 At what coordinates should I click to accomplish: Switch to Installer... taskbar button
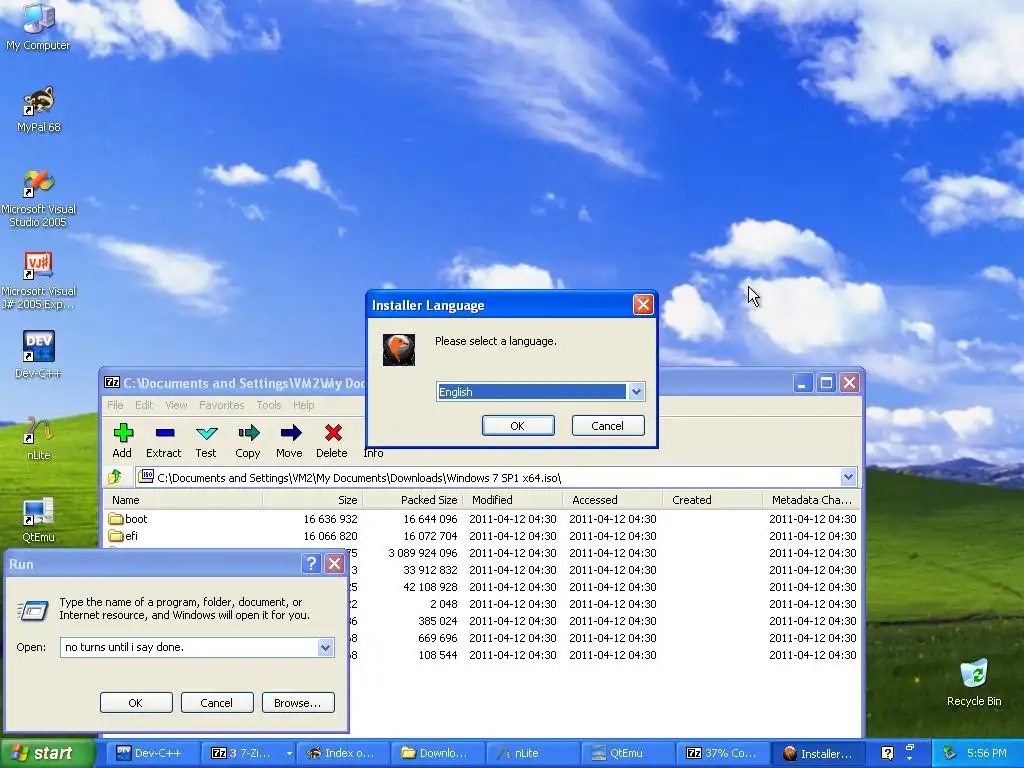pos(818,754)
